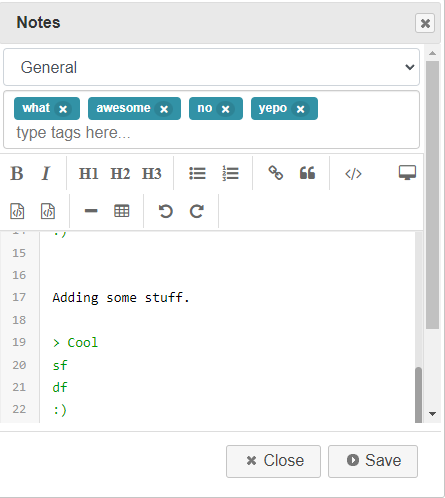Apply H2 heading style
Image resolution: width=445 pixels, height=498 pixels.
point(120,173)
